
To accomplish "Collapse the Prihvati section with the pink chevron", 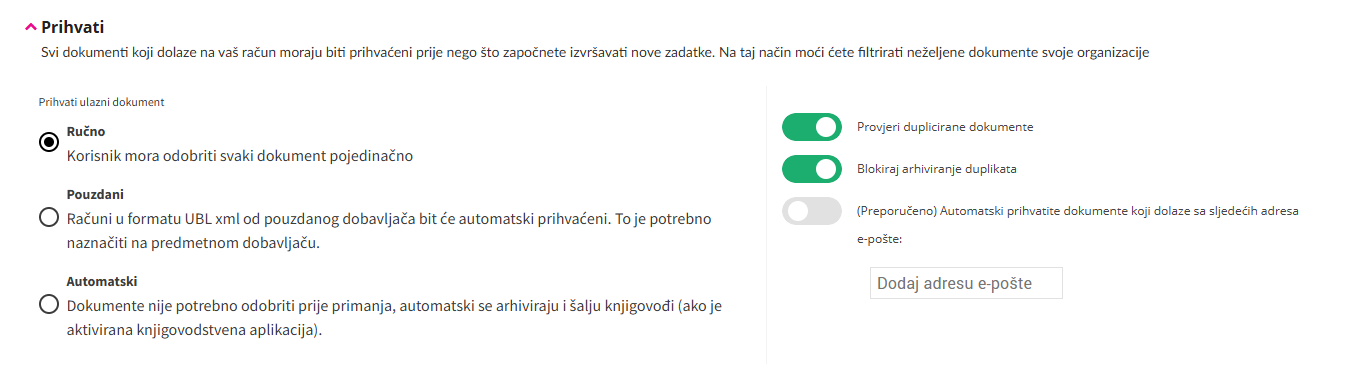I will click(x=31, y=28).
